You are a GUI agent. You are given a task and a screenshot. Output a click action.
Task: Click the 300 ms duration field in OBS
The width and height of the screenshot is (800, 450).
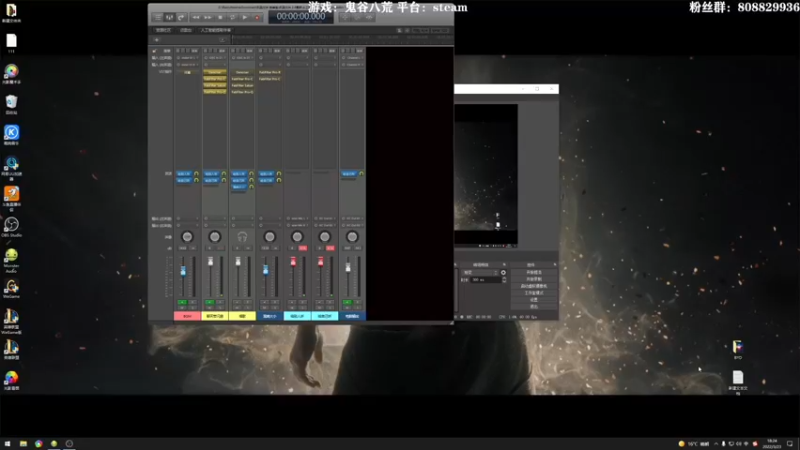pos(486,280)
